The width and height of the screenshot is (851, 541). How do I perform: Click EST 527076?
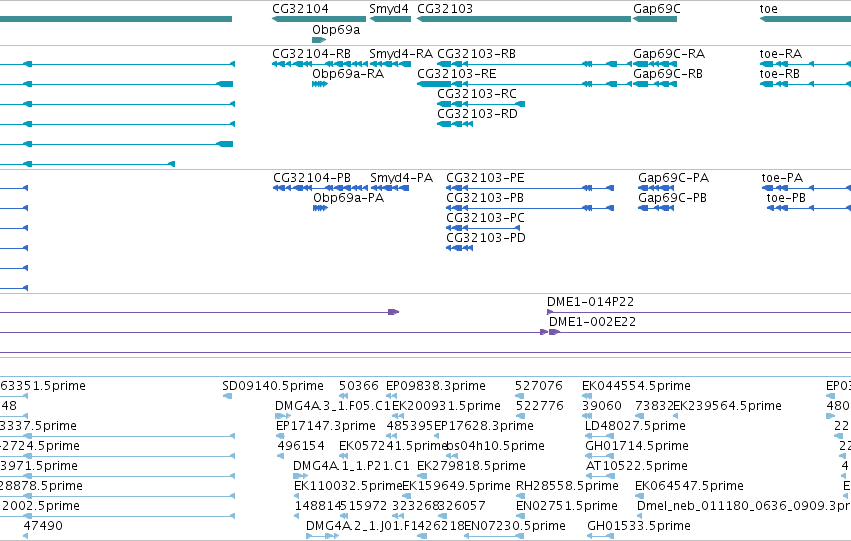(x=538, y=386)
